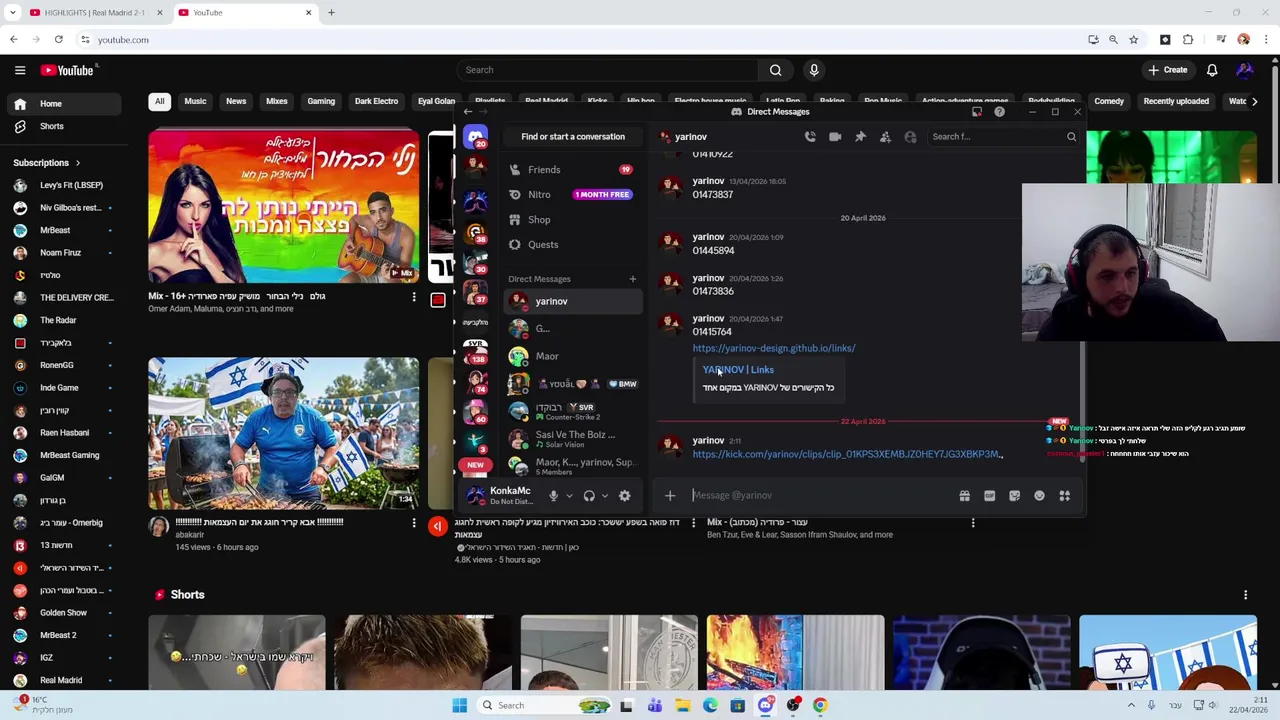Add friends to the Discord DM
Image resolution: width=1280 pixels, height=720 pixels.
[885, 137]
